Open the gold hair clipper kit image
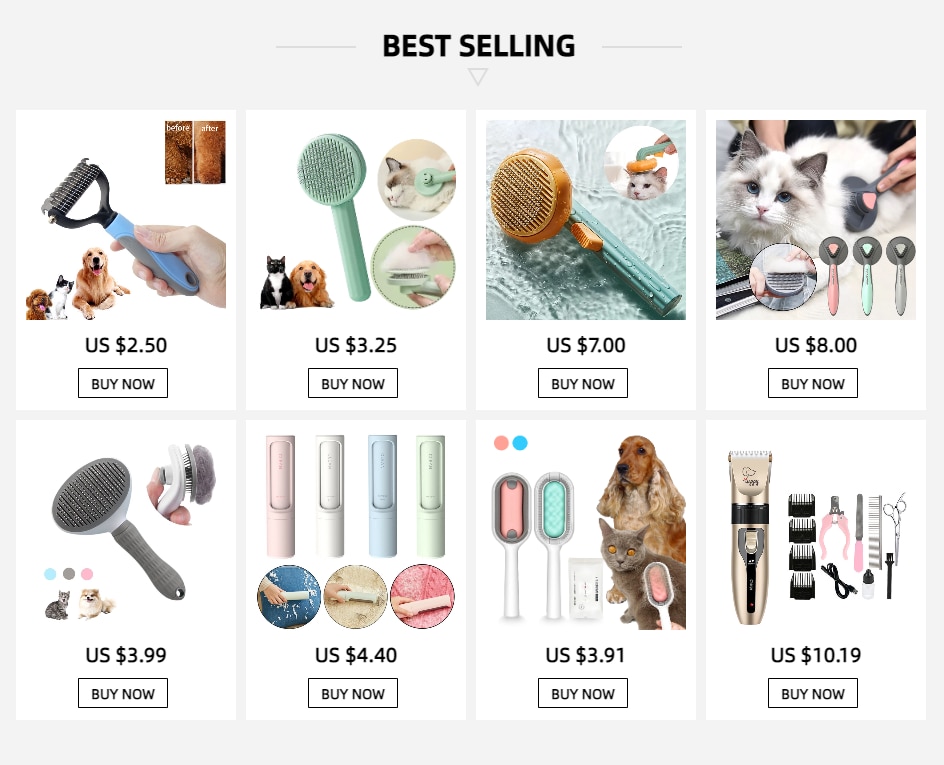Image resolution: width=944 pixels, height=765 pixels. pos(816,530)
